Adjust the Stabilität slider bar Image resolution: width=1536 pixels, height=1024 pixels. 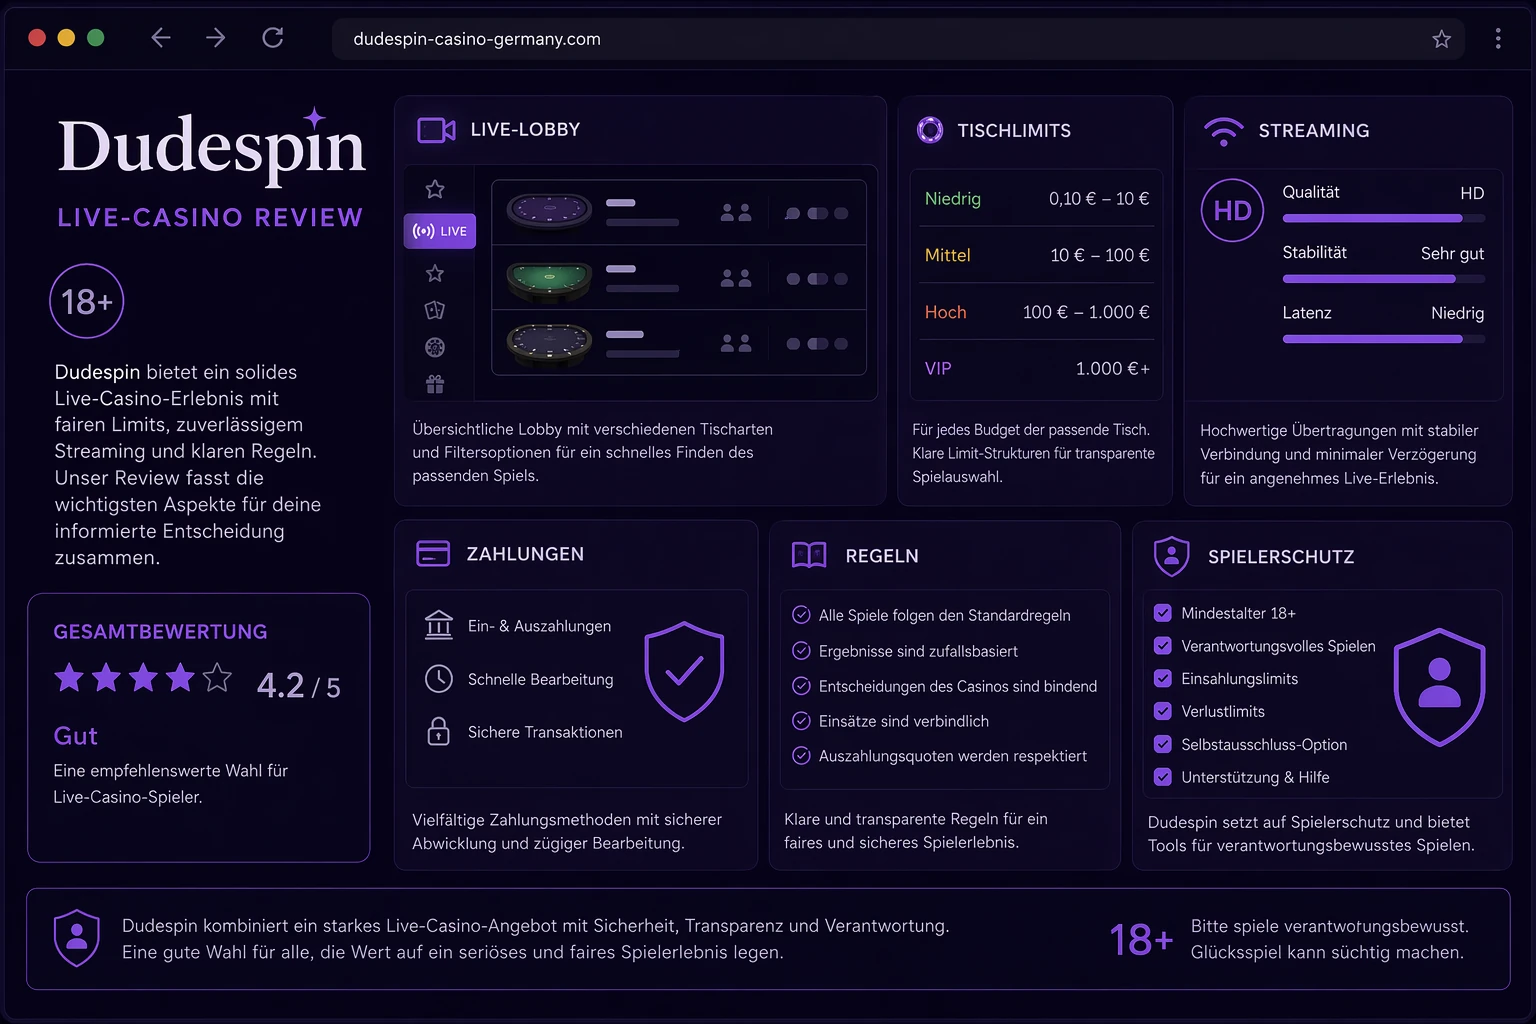point(1383,279)
